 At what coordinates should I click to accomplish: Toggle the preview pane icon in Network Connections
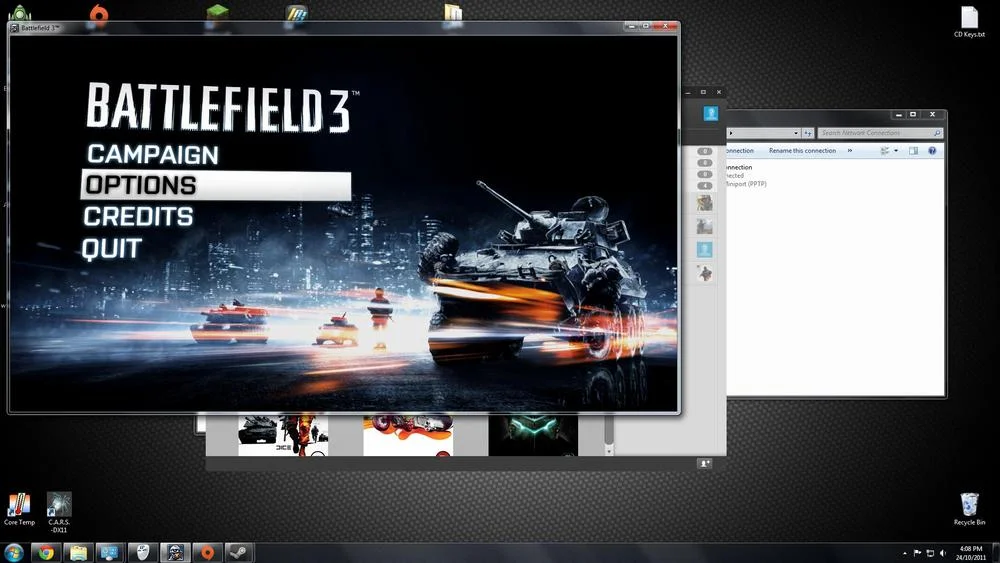pyautogui.click(x=913, y=150)
